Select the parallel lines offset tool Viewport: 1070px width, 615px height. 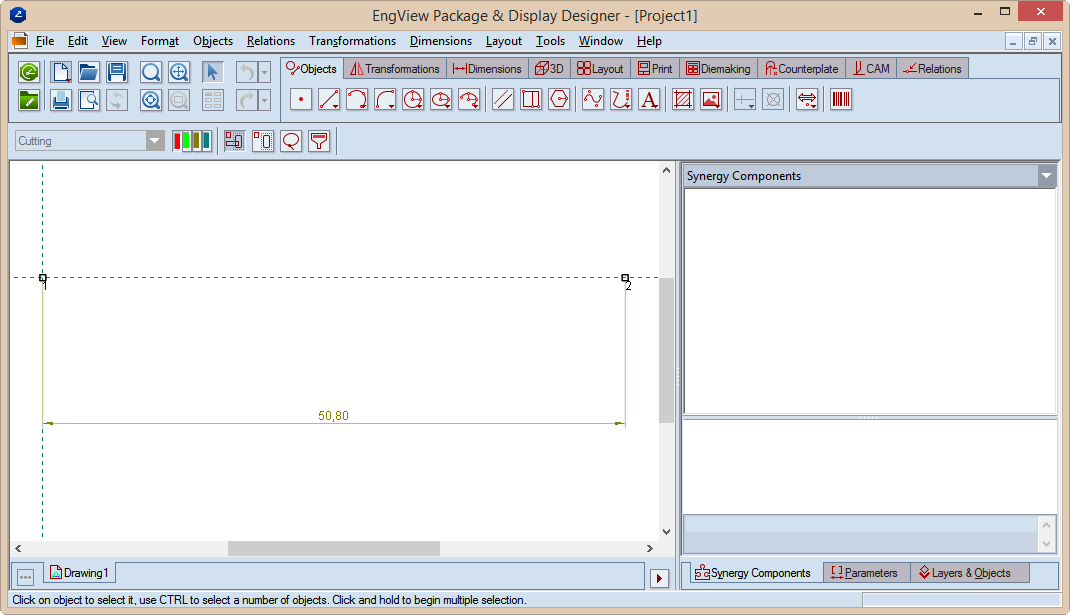point(503,100)
